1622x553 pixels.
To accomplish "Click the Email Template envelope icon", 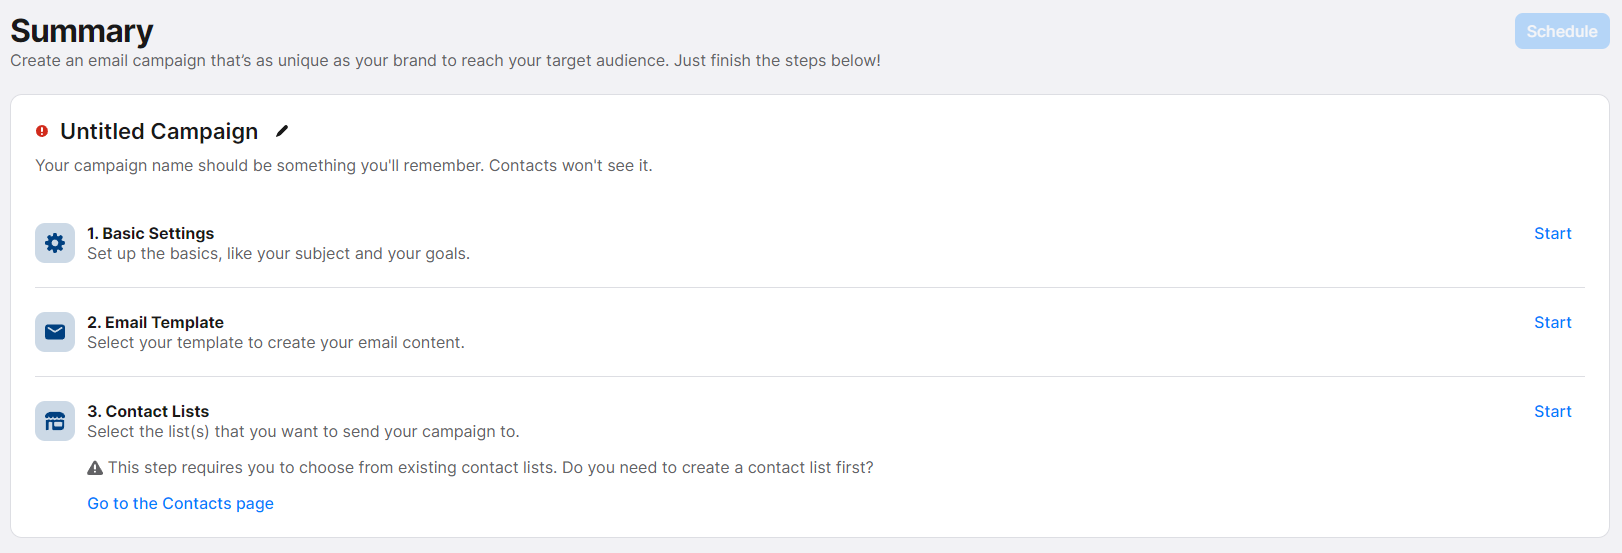I will [55, 332].
